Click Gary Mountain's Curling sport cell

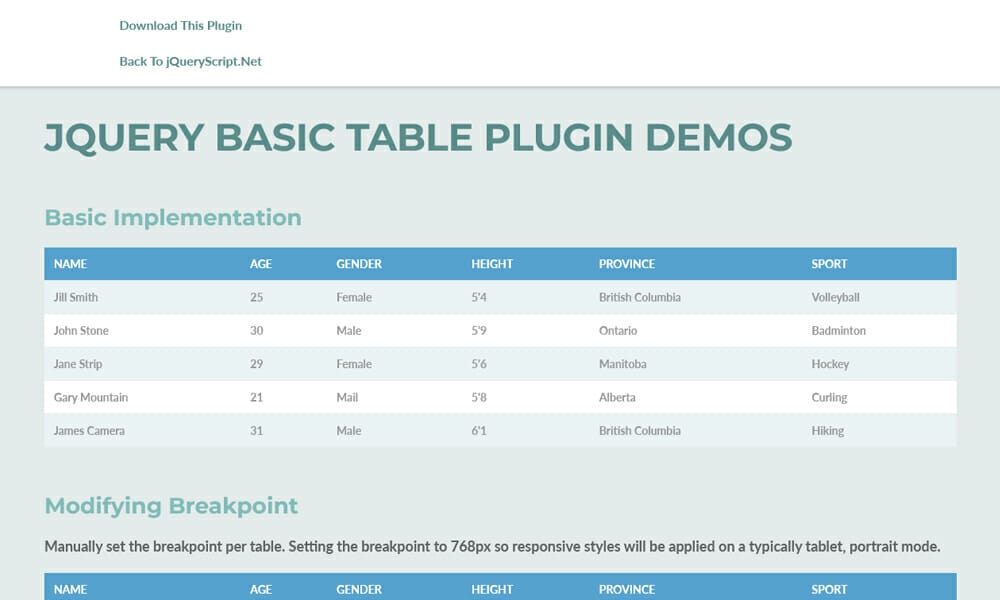[x=830, y=397]
